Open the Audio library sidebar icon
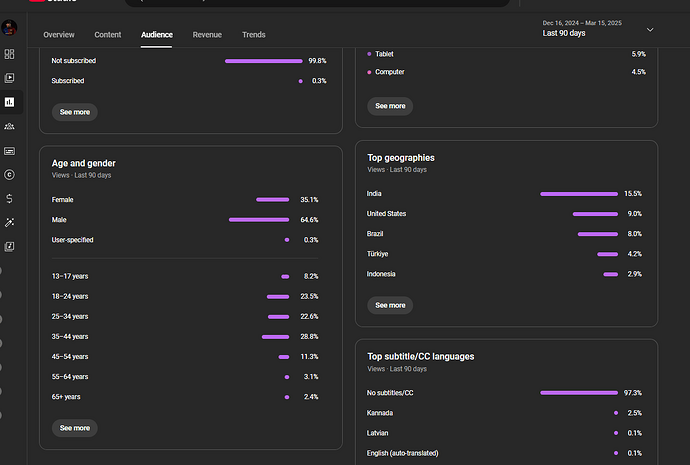This screenshot has width=690, height=465. coord(9,247)
